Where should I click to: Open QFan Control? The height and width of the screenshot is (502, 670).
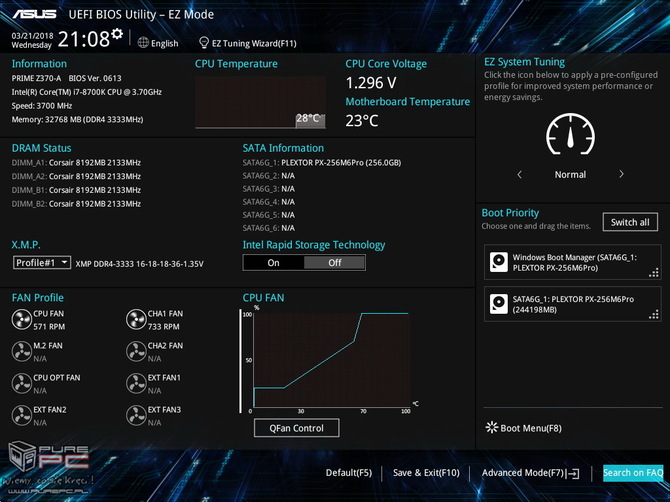297,428
